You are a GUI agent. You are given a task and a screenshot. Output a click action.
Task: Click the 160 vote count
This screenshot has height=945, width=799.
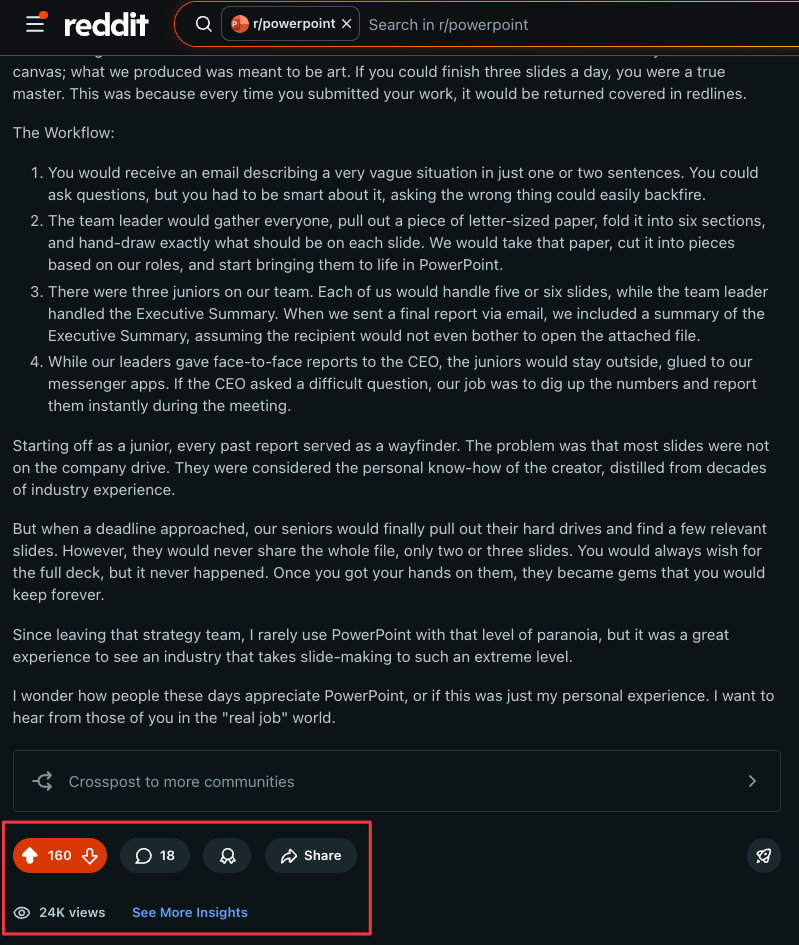click(60, 855)
